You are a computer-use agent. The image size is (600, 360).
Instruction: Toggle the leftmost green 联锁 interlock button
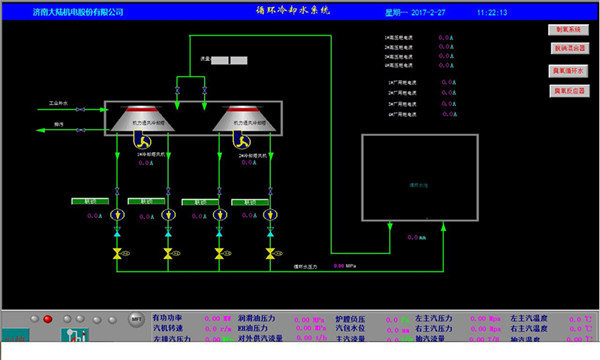[x=90, y=201]
